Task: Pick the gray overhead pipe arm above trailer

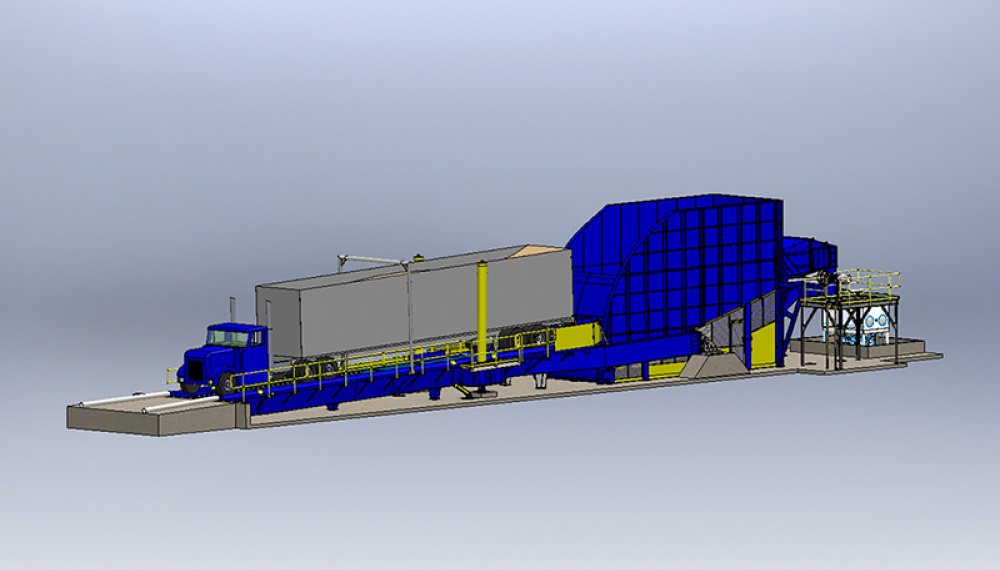Action: point(375,260)
